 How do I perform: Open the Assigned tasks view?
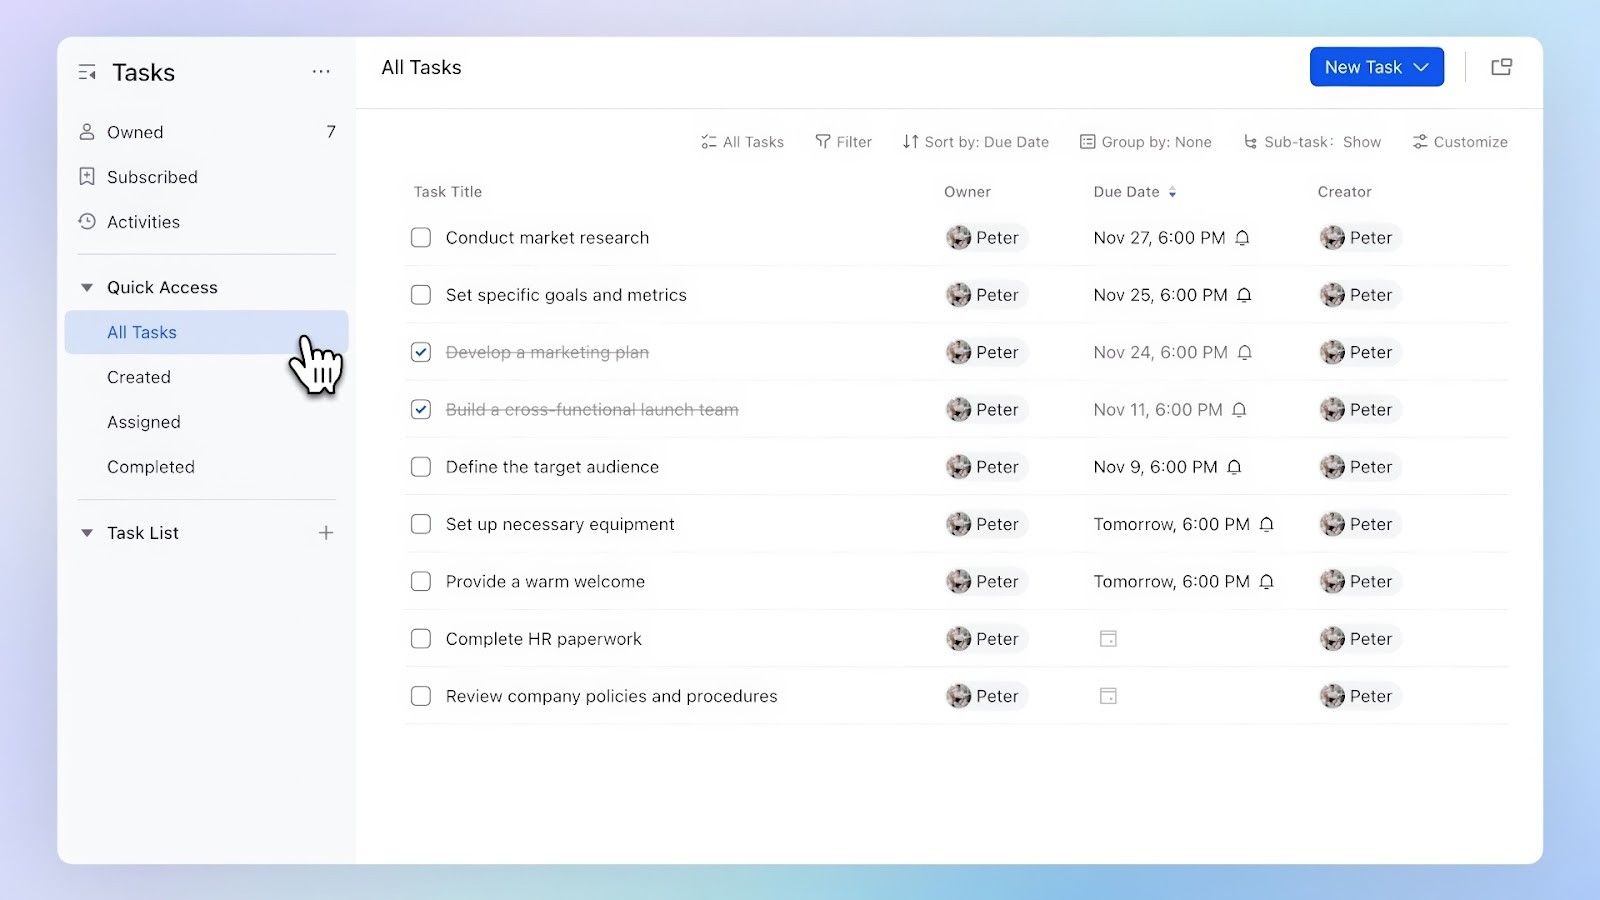pos(143,421)
